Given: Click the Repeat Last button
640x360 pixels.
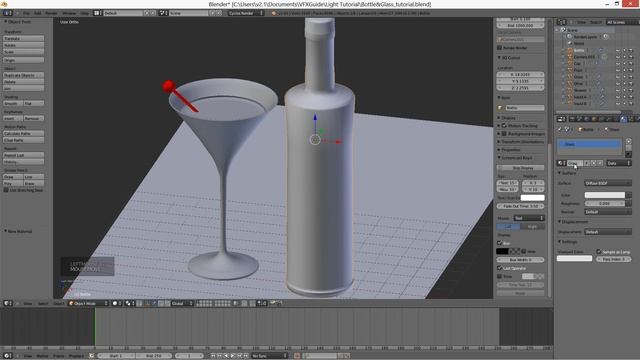Looking at the screenshot, I should (24, 155).
